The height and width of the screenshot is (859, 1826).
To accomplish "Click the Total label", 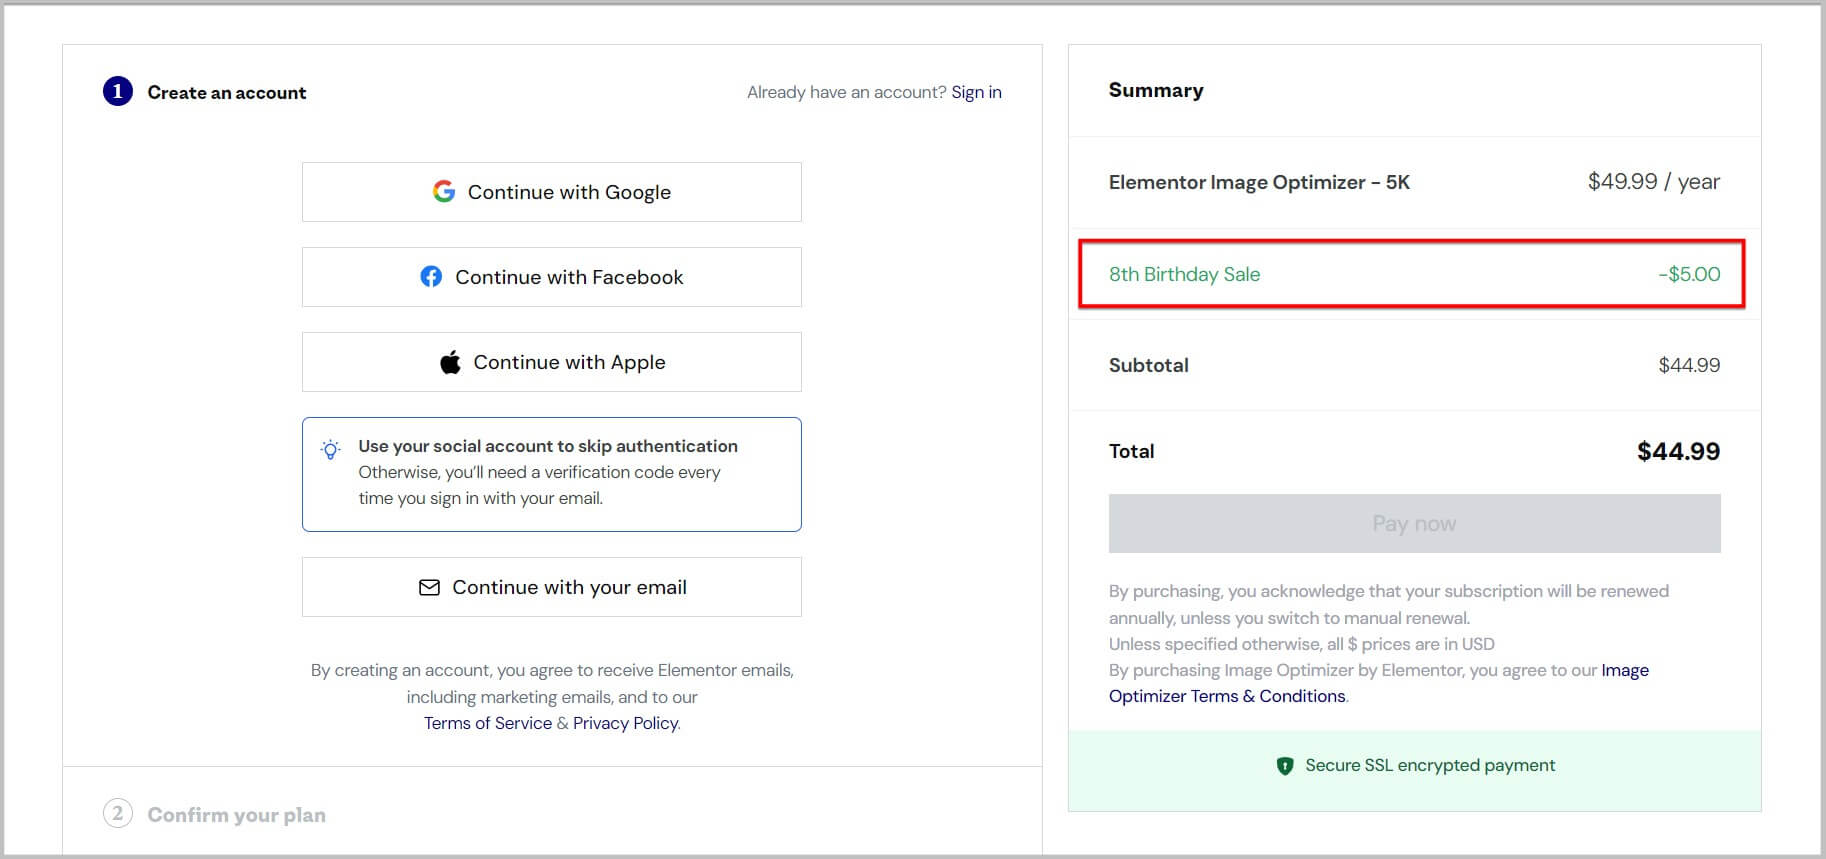I will [1131, 451].
